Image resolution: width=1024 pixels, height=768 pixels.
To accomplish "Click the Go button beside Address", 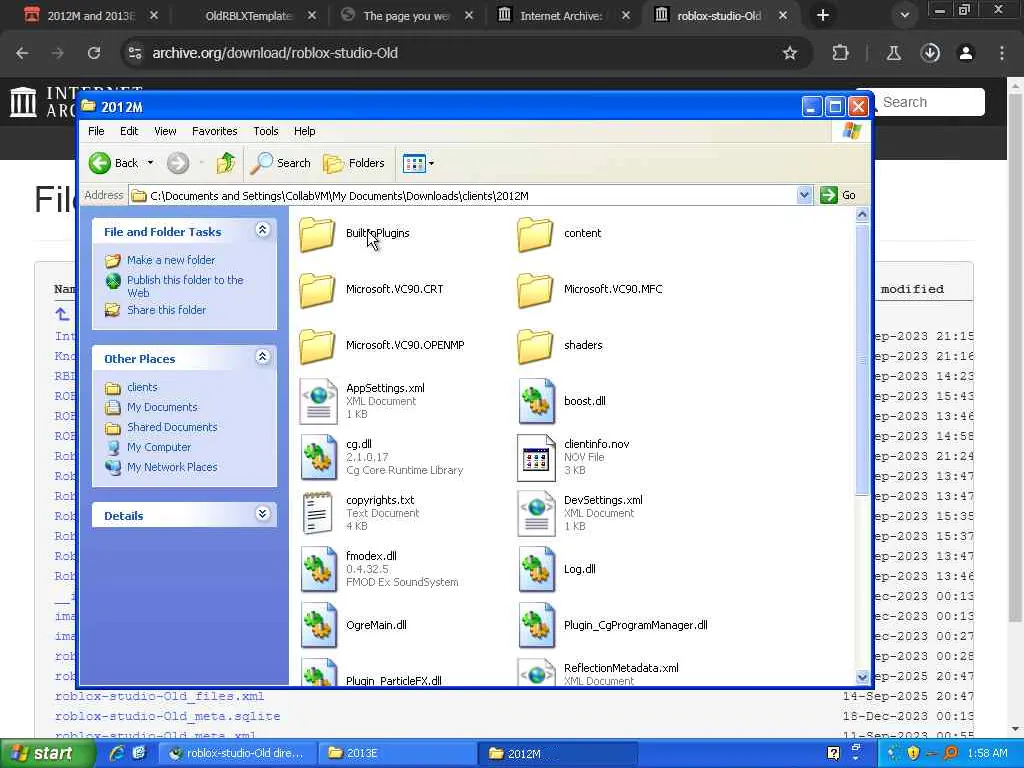I will pos(839,195).
